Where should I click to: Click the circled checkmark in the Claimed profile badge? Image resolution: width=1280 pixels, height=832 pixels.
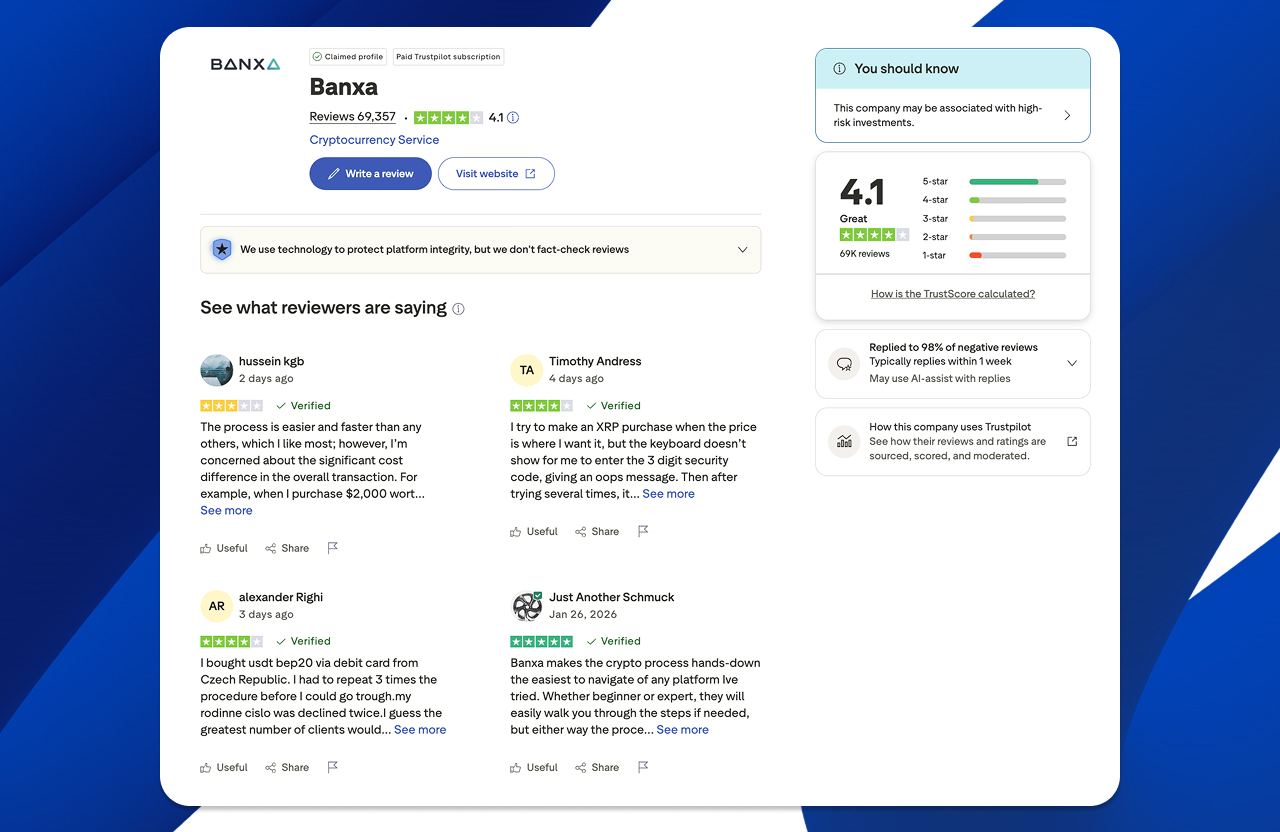coord(319,56)
